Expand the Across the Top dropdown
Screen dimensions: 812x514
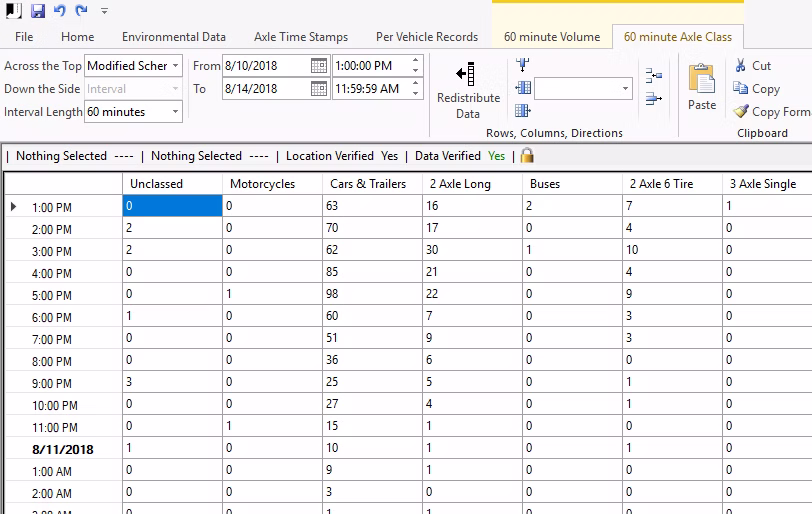pos(176,66)
